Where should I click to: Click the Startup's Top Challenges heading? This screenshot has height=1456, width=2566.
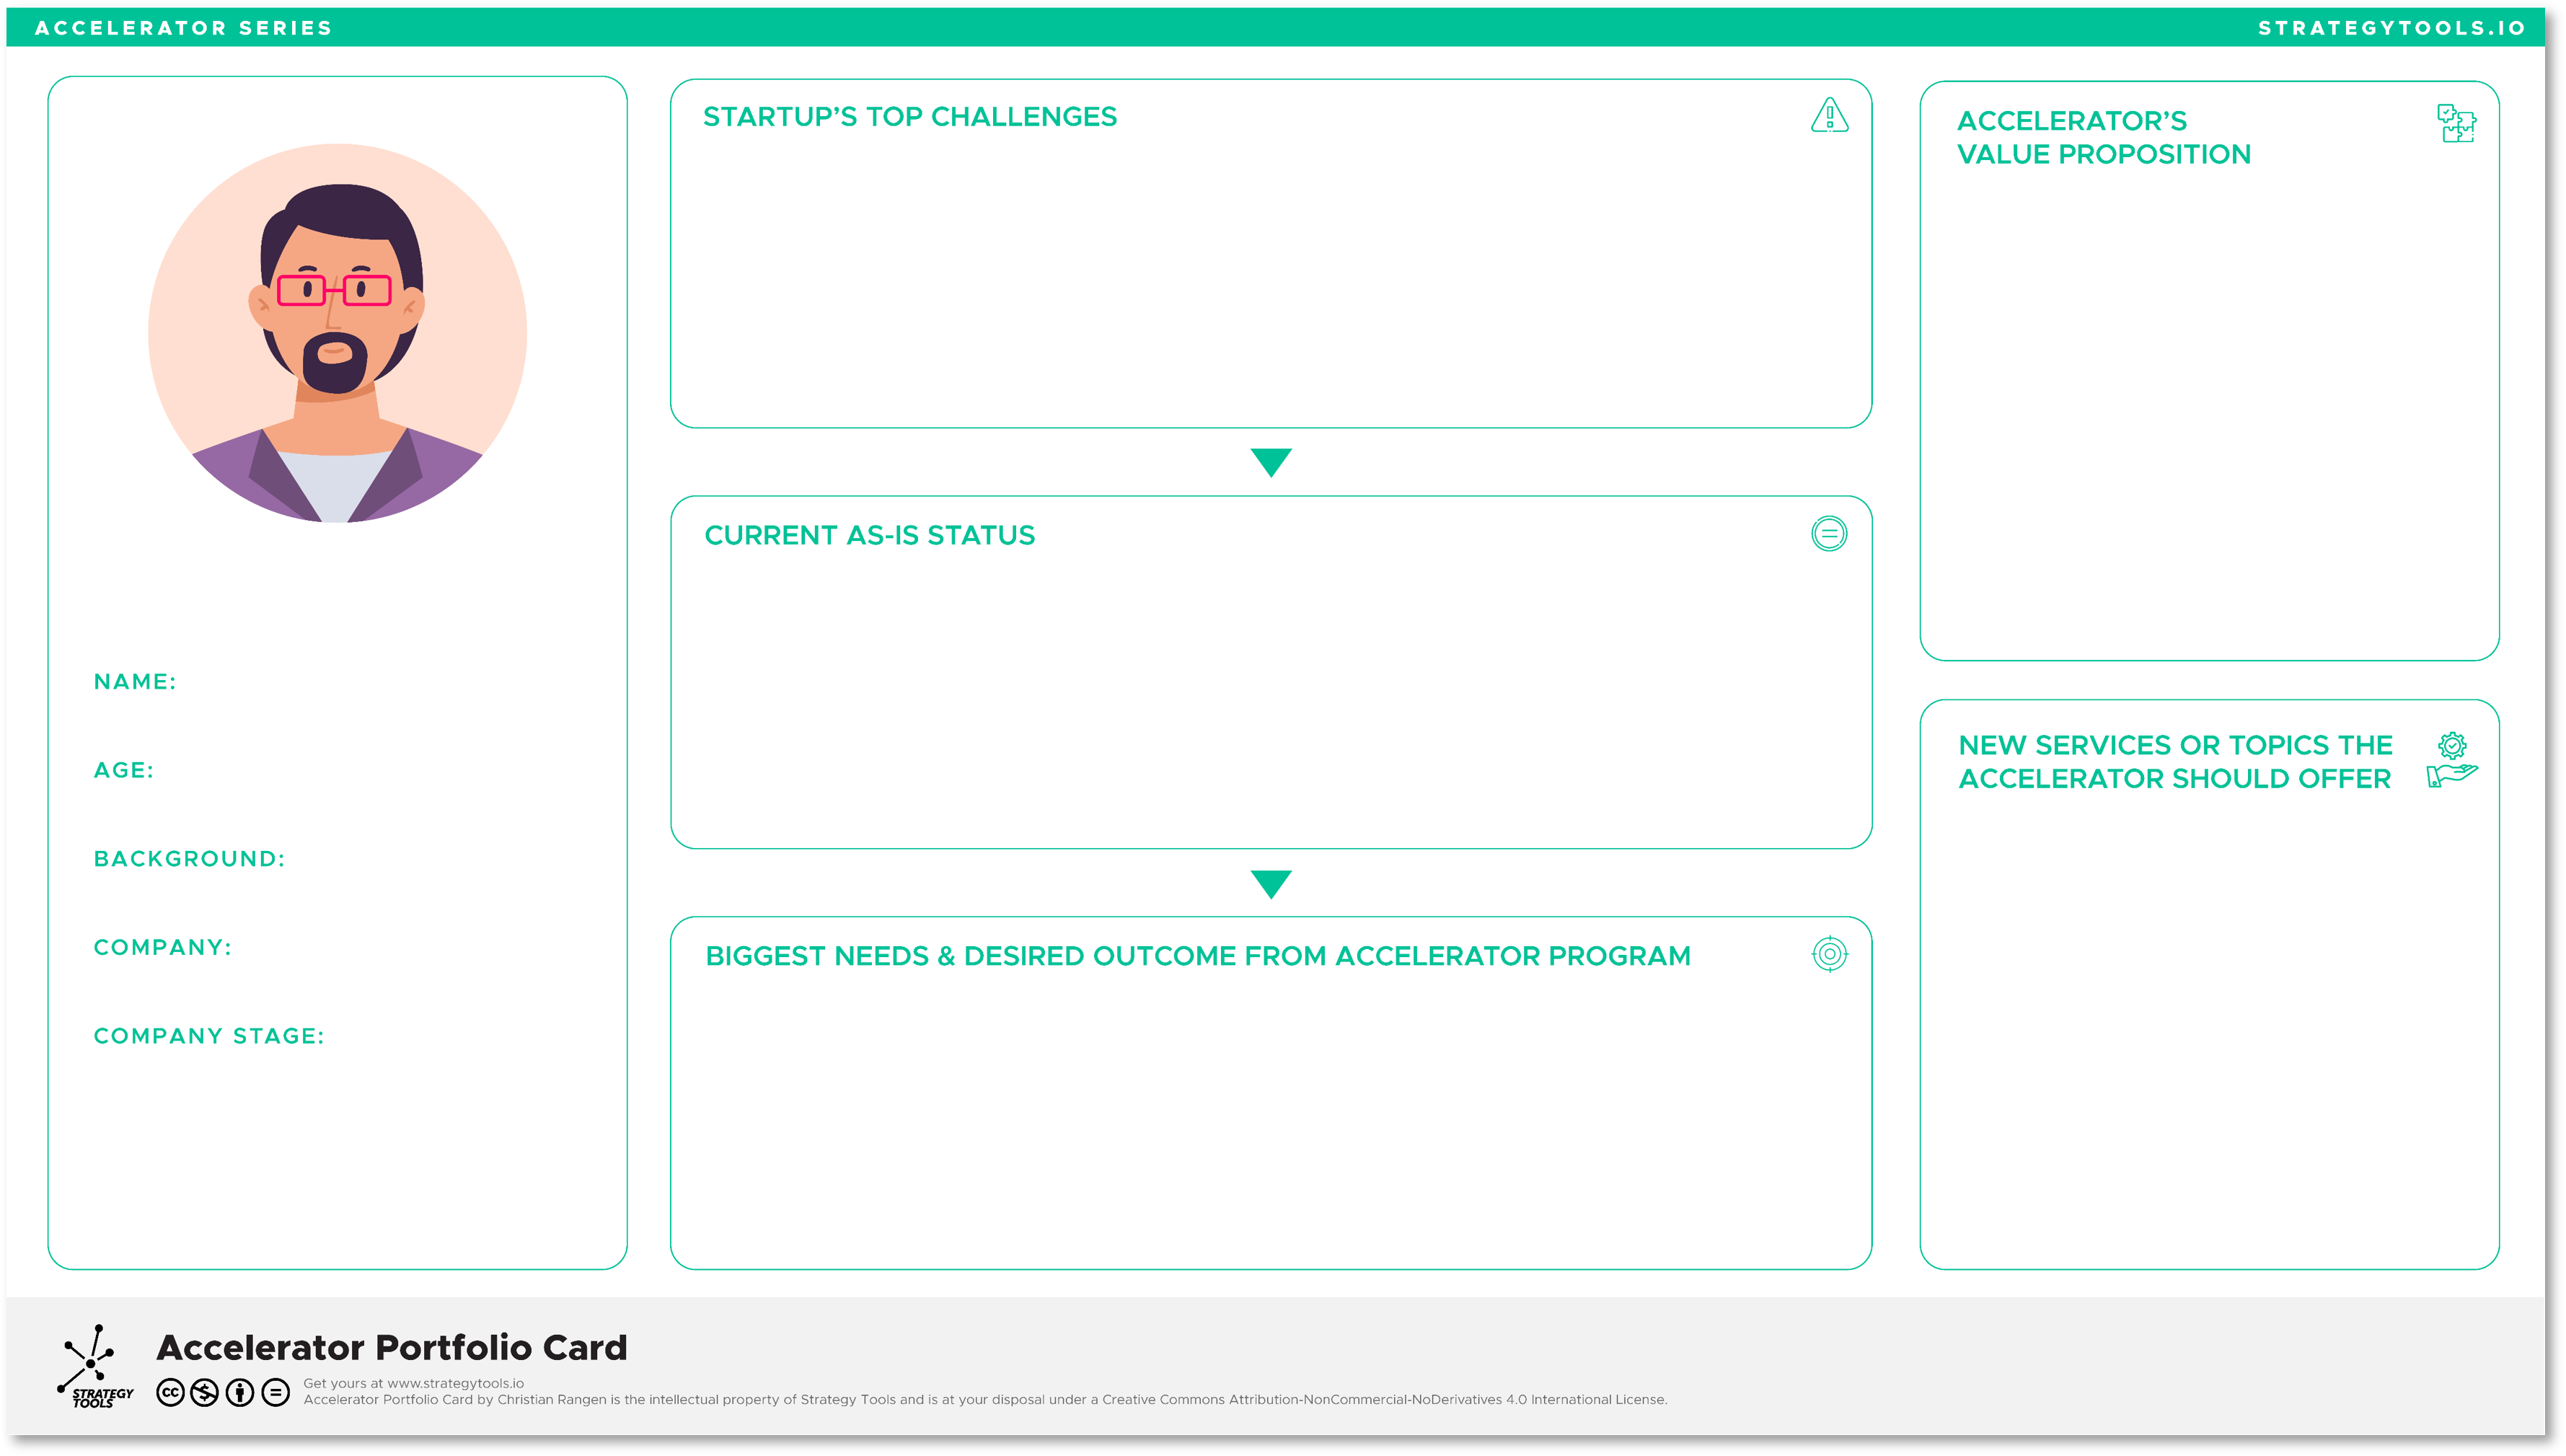[x=909, y=117]
